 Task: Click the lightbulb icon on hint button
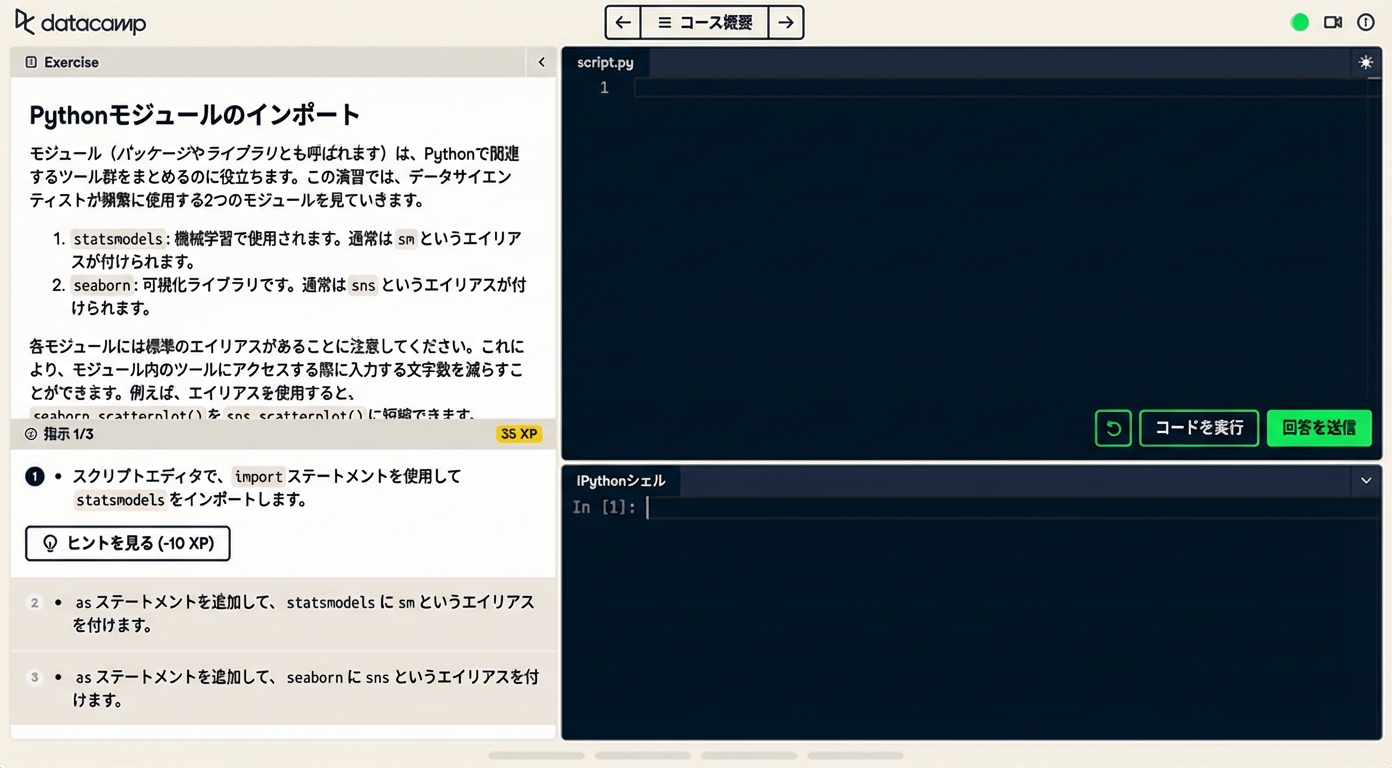click(50, 543)
